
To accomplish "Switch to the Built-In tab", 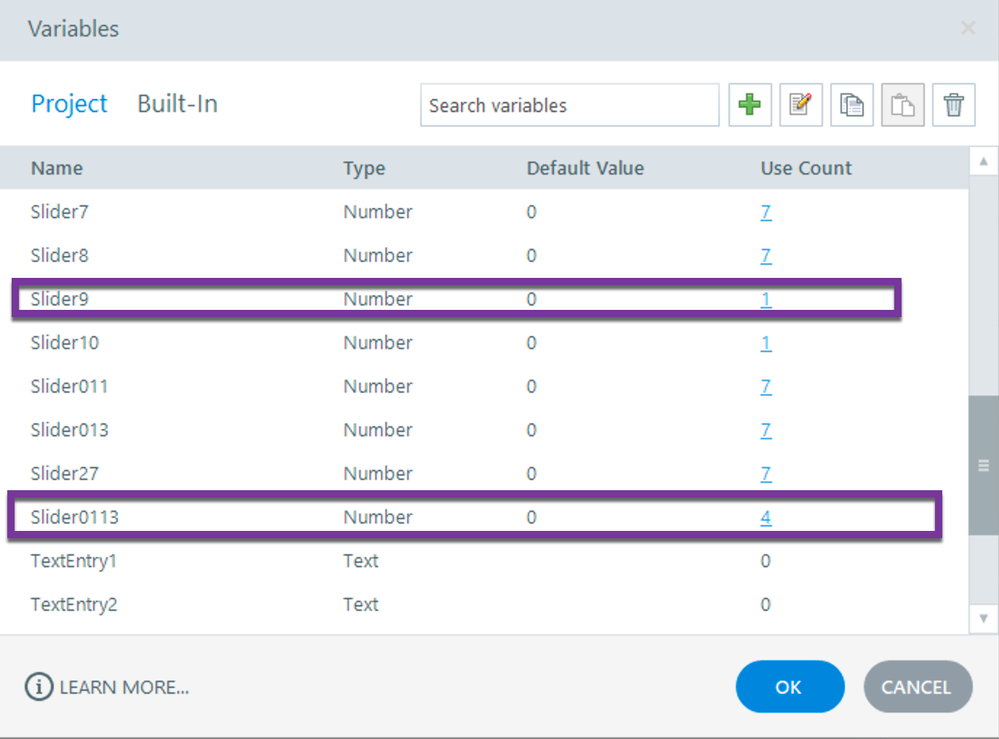I will click(x=177, y=104).
